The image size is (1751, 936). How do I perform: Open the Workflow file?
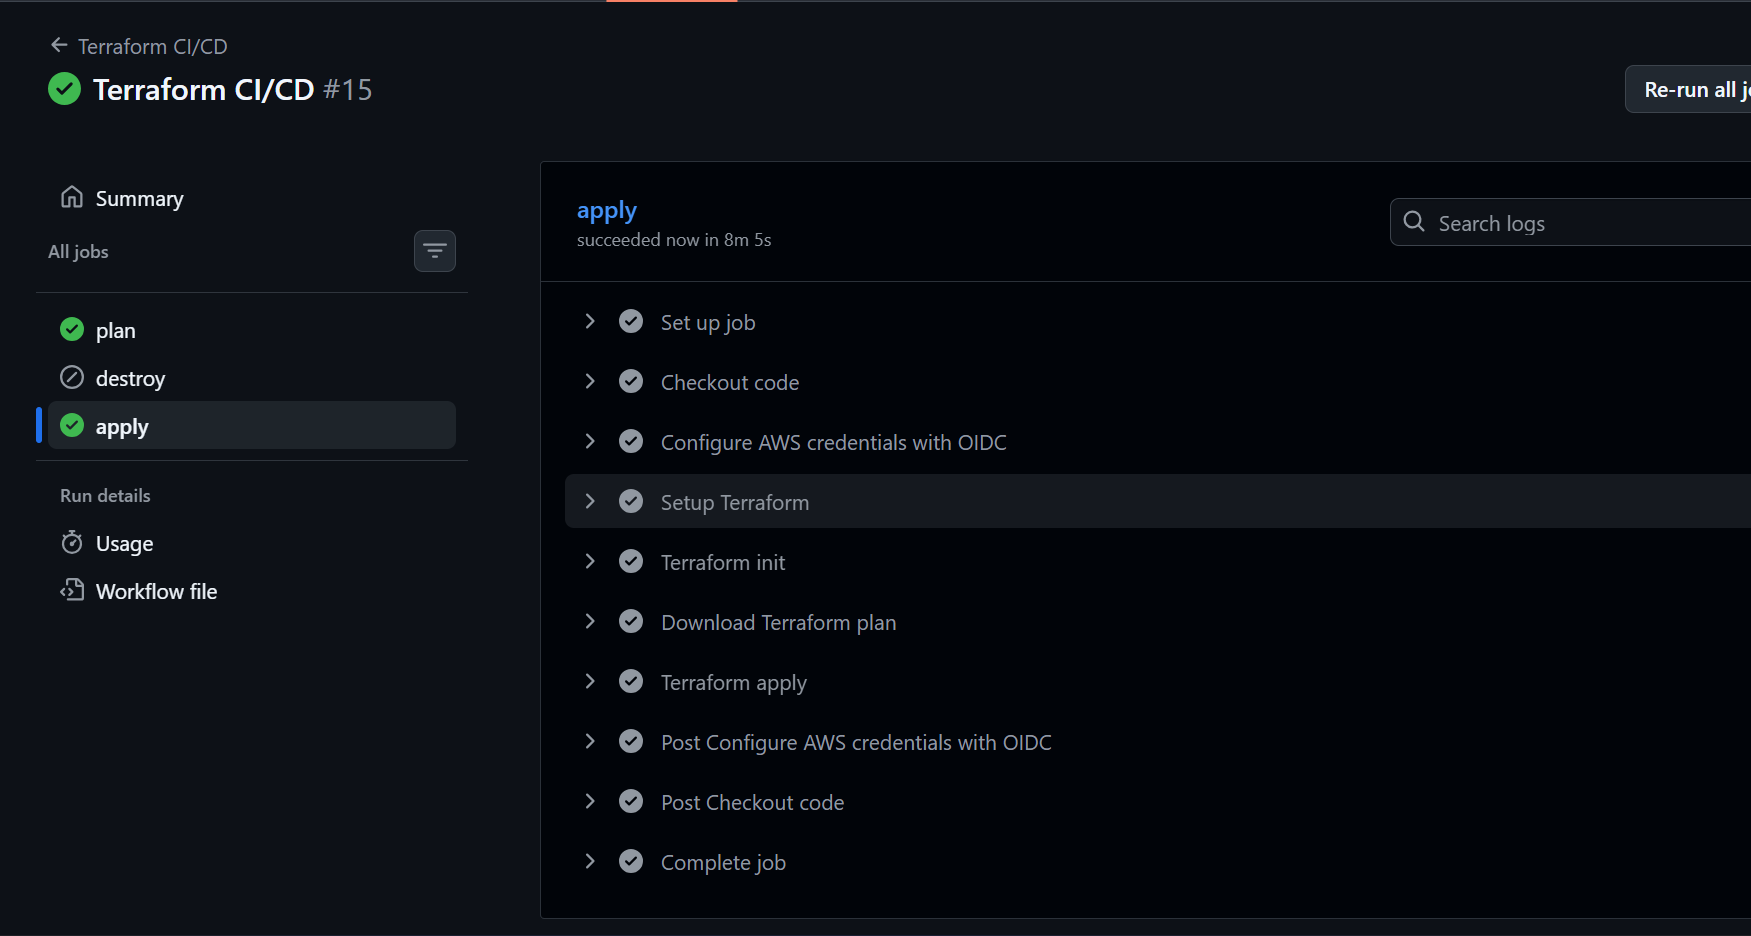coord(252,591)
